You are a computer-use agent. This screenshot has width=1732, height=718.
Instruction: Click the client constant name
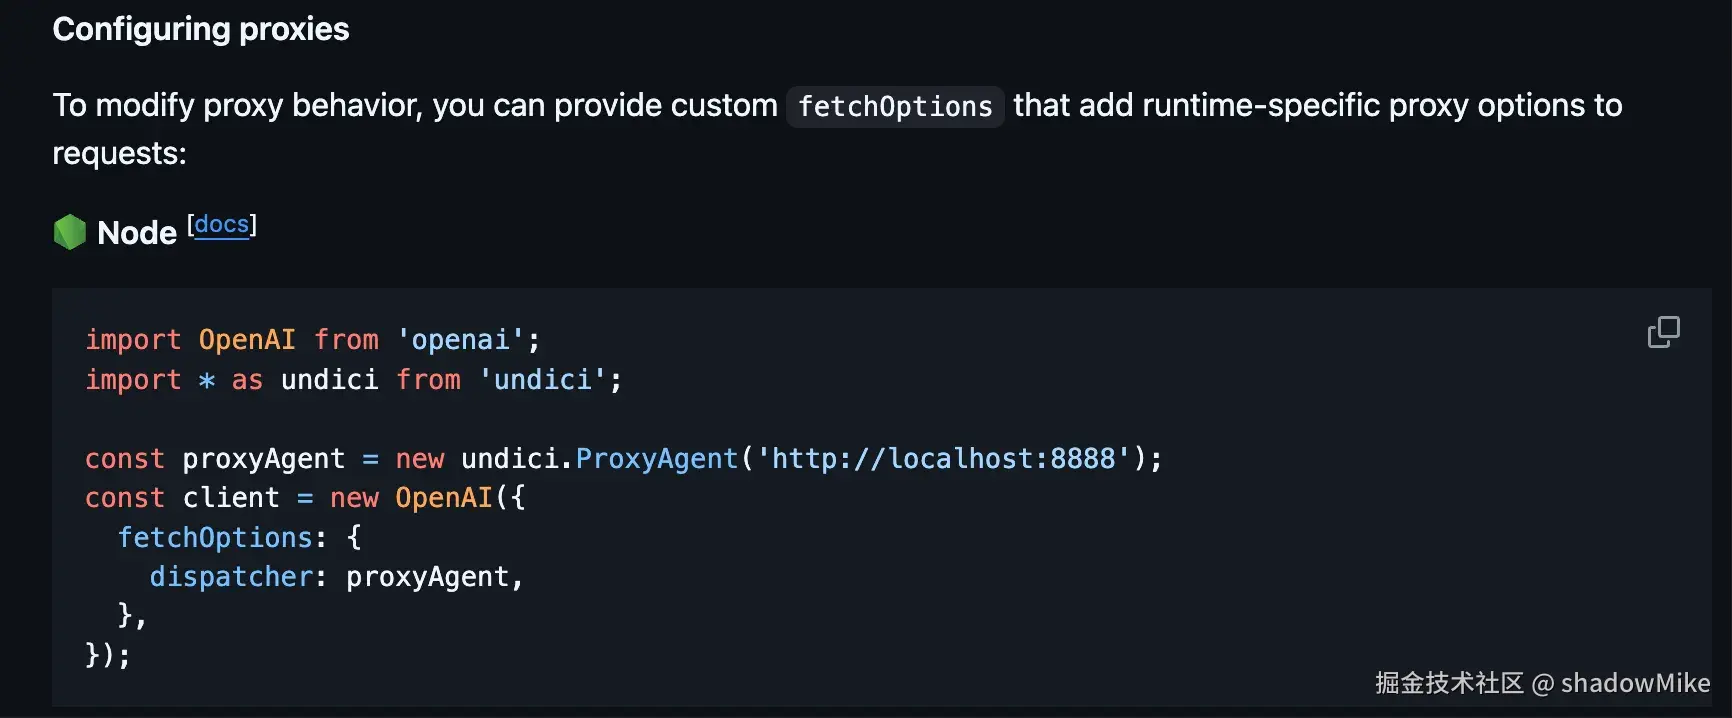(231, 498)
